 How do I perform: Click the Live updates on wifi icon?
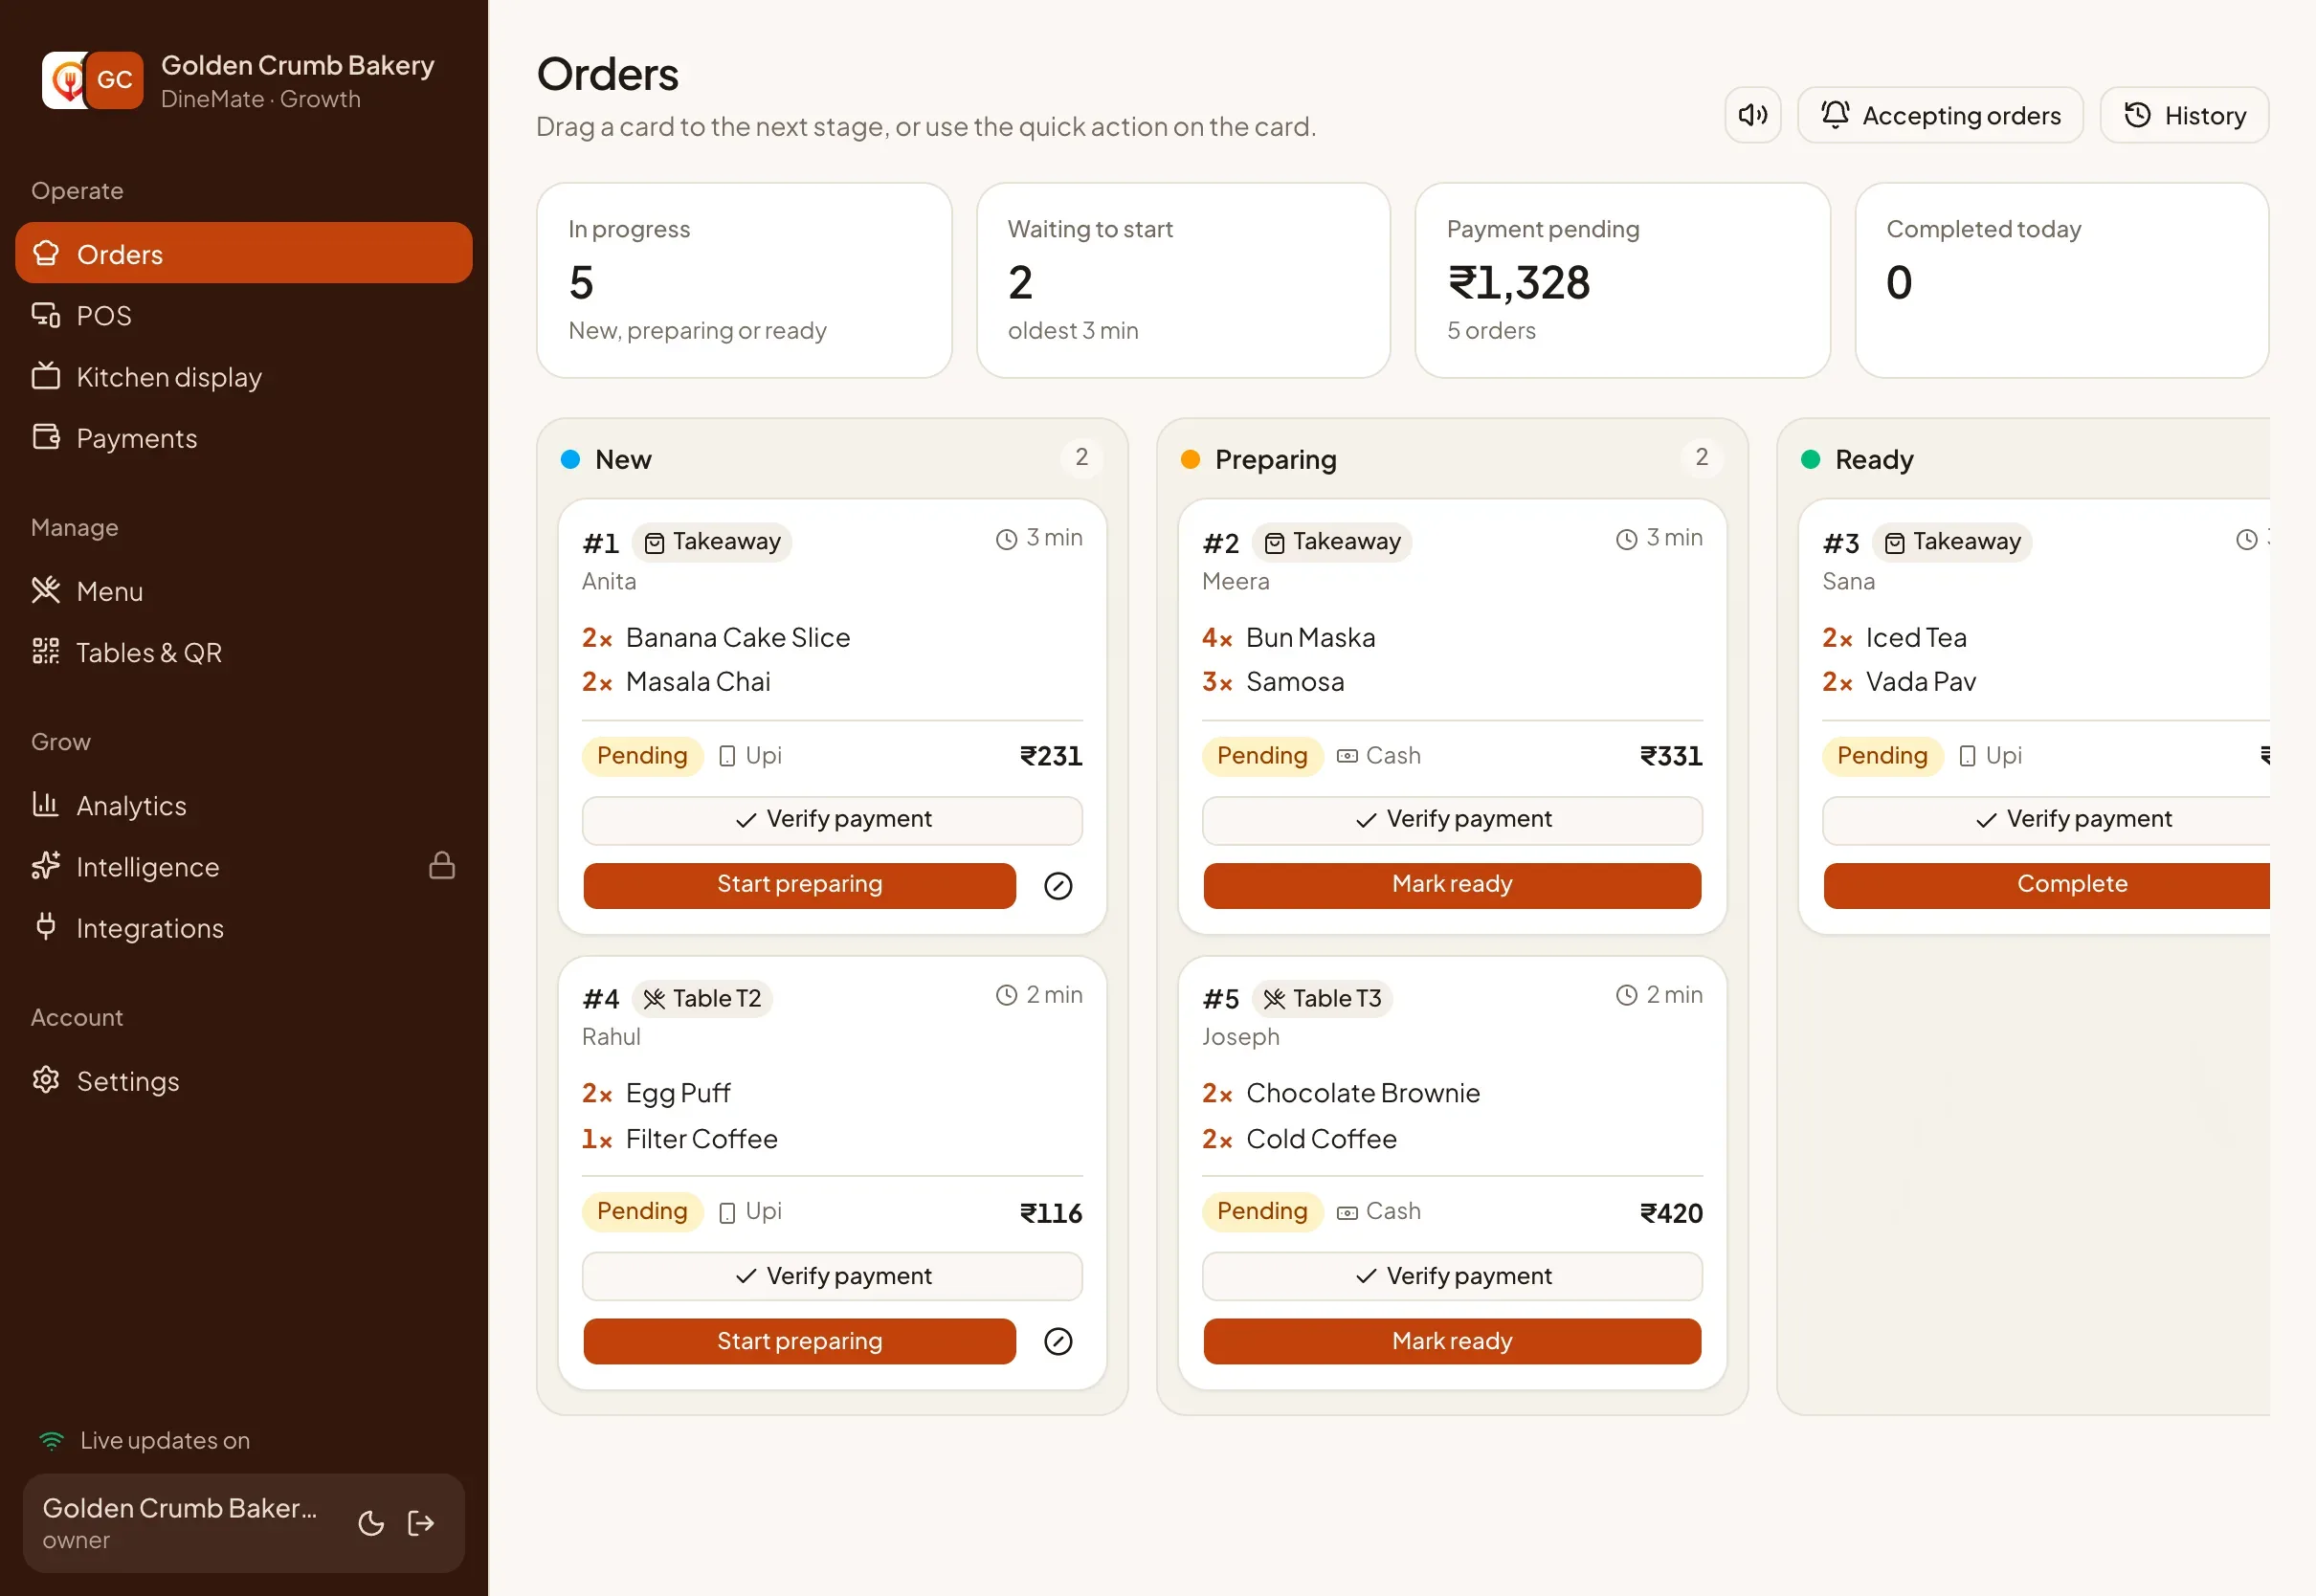(51, 1441)
